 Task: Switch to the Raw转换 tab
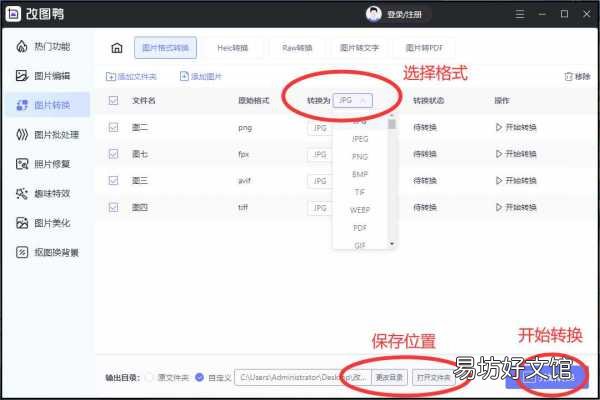pos(297,48)
